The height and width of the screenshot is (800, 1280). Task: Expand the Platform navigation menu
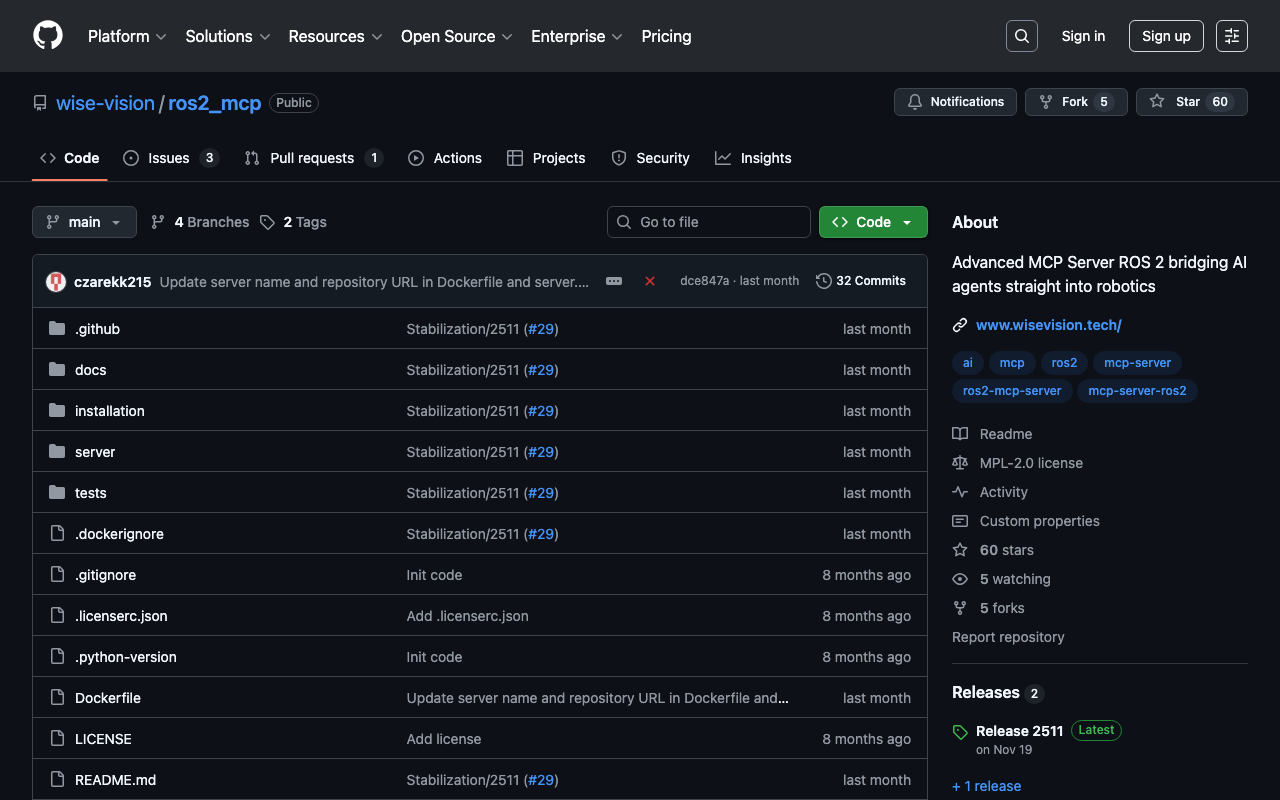click(126, 36)
